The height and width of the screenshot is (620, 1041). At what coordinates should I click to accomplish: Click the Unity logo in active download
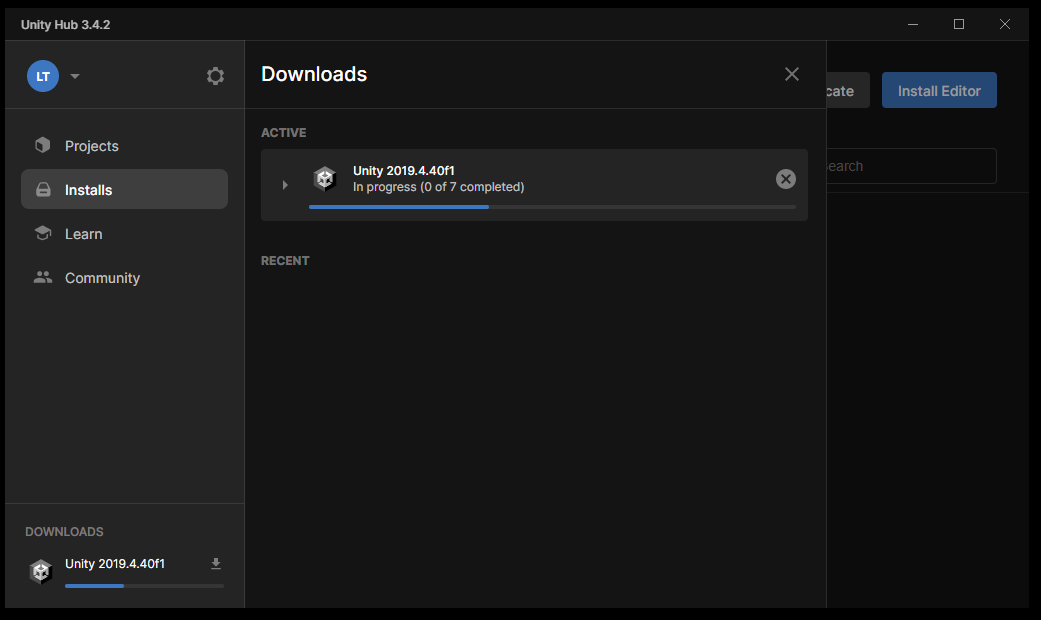[325, 179]
